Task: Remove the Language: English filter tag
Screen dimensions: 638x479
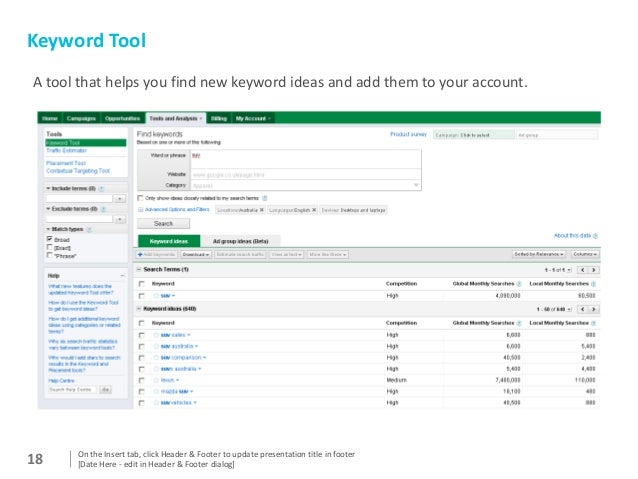Action: [x=313, y=210]
